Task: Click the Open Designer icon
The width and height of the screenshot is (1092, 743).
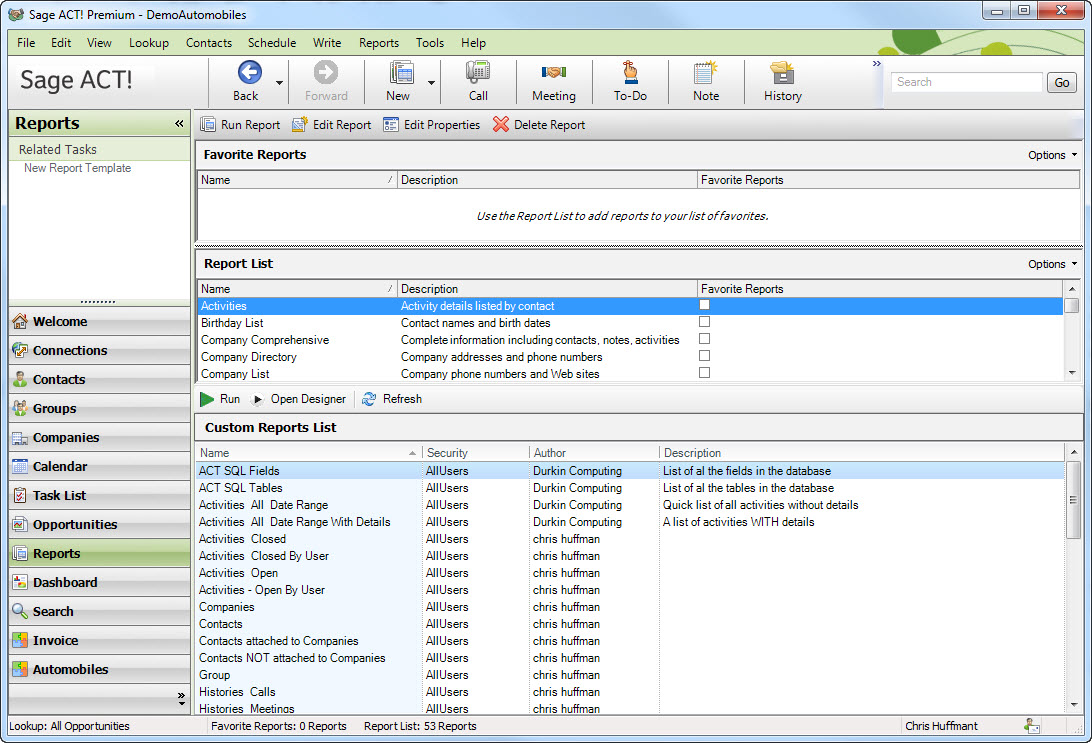Action: [258, 400]
